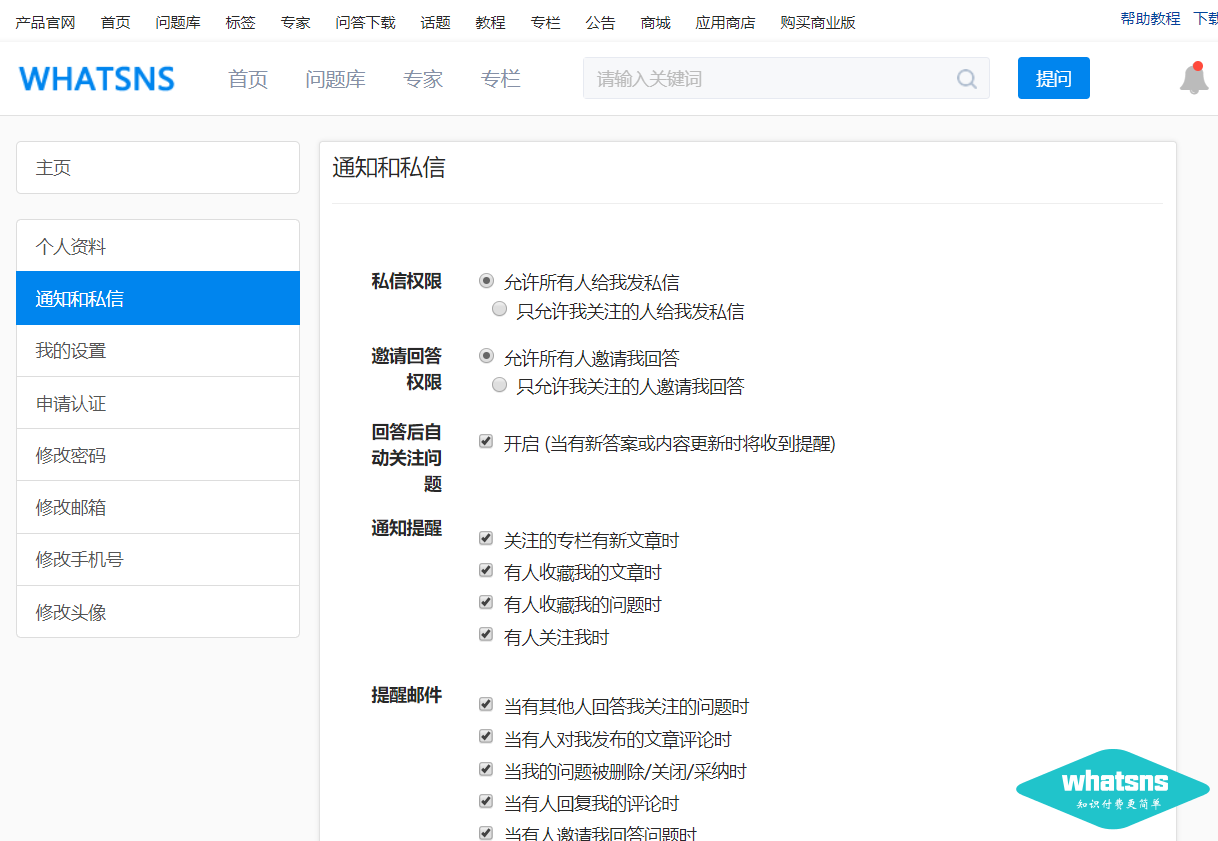The image size is (1218, 841).
Task: Click the search magnifier icon
Action: [x=966, y=79]
